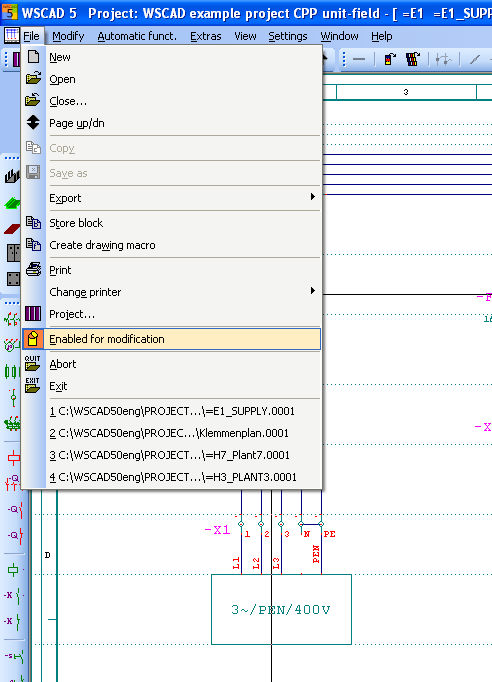Select the horizontal line tool in toolbar
This screenshot has width=492, height=682.
point(359,59)
